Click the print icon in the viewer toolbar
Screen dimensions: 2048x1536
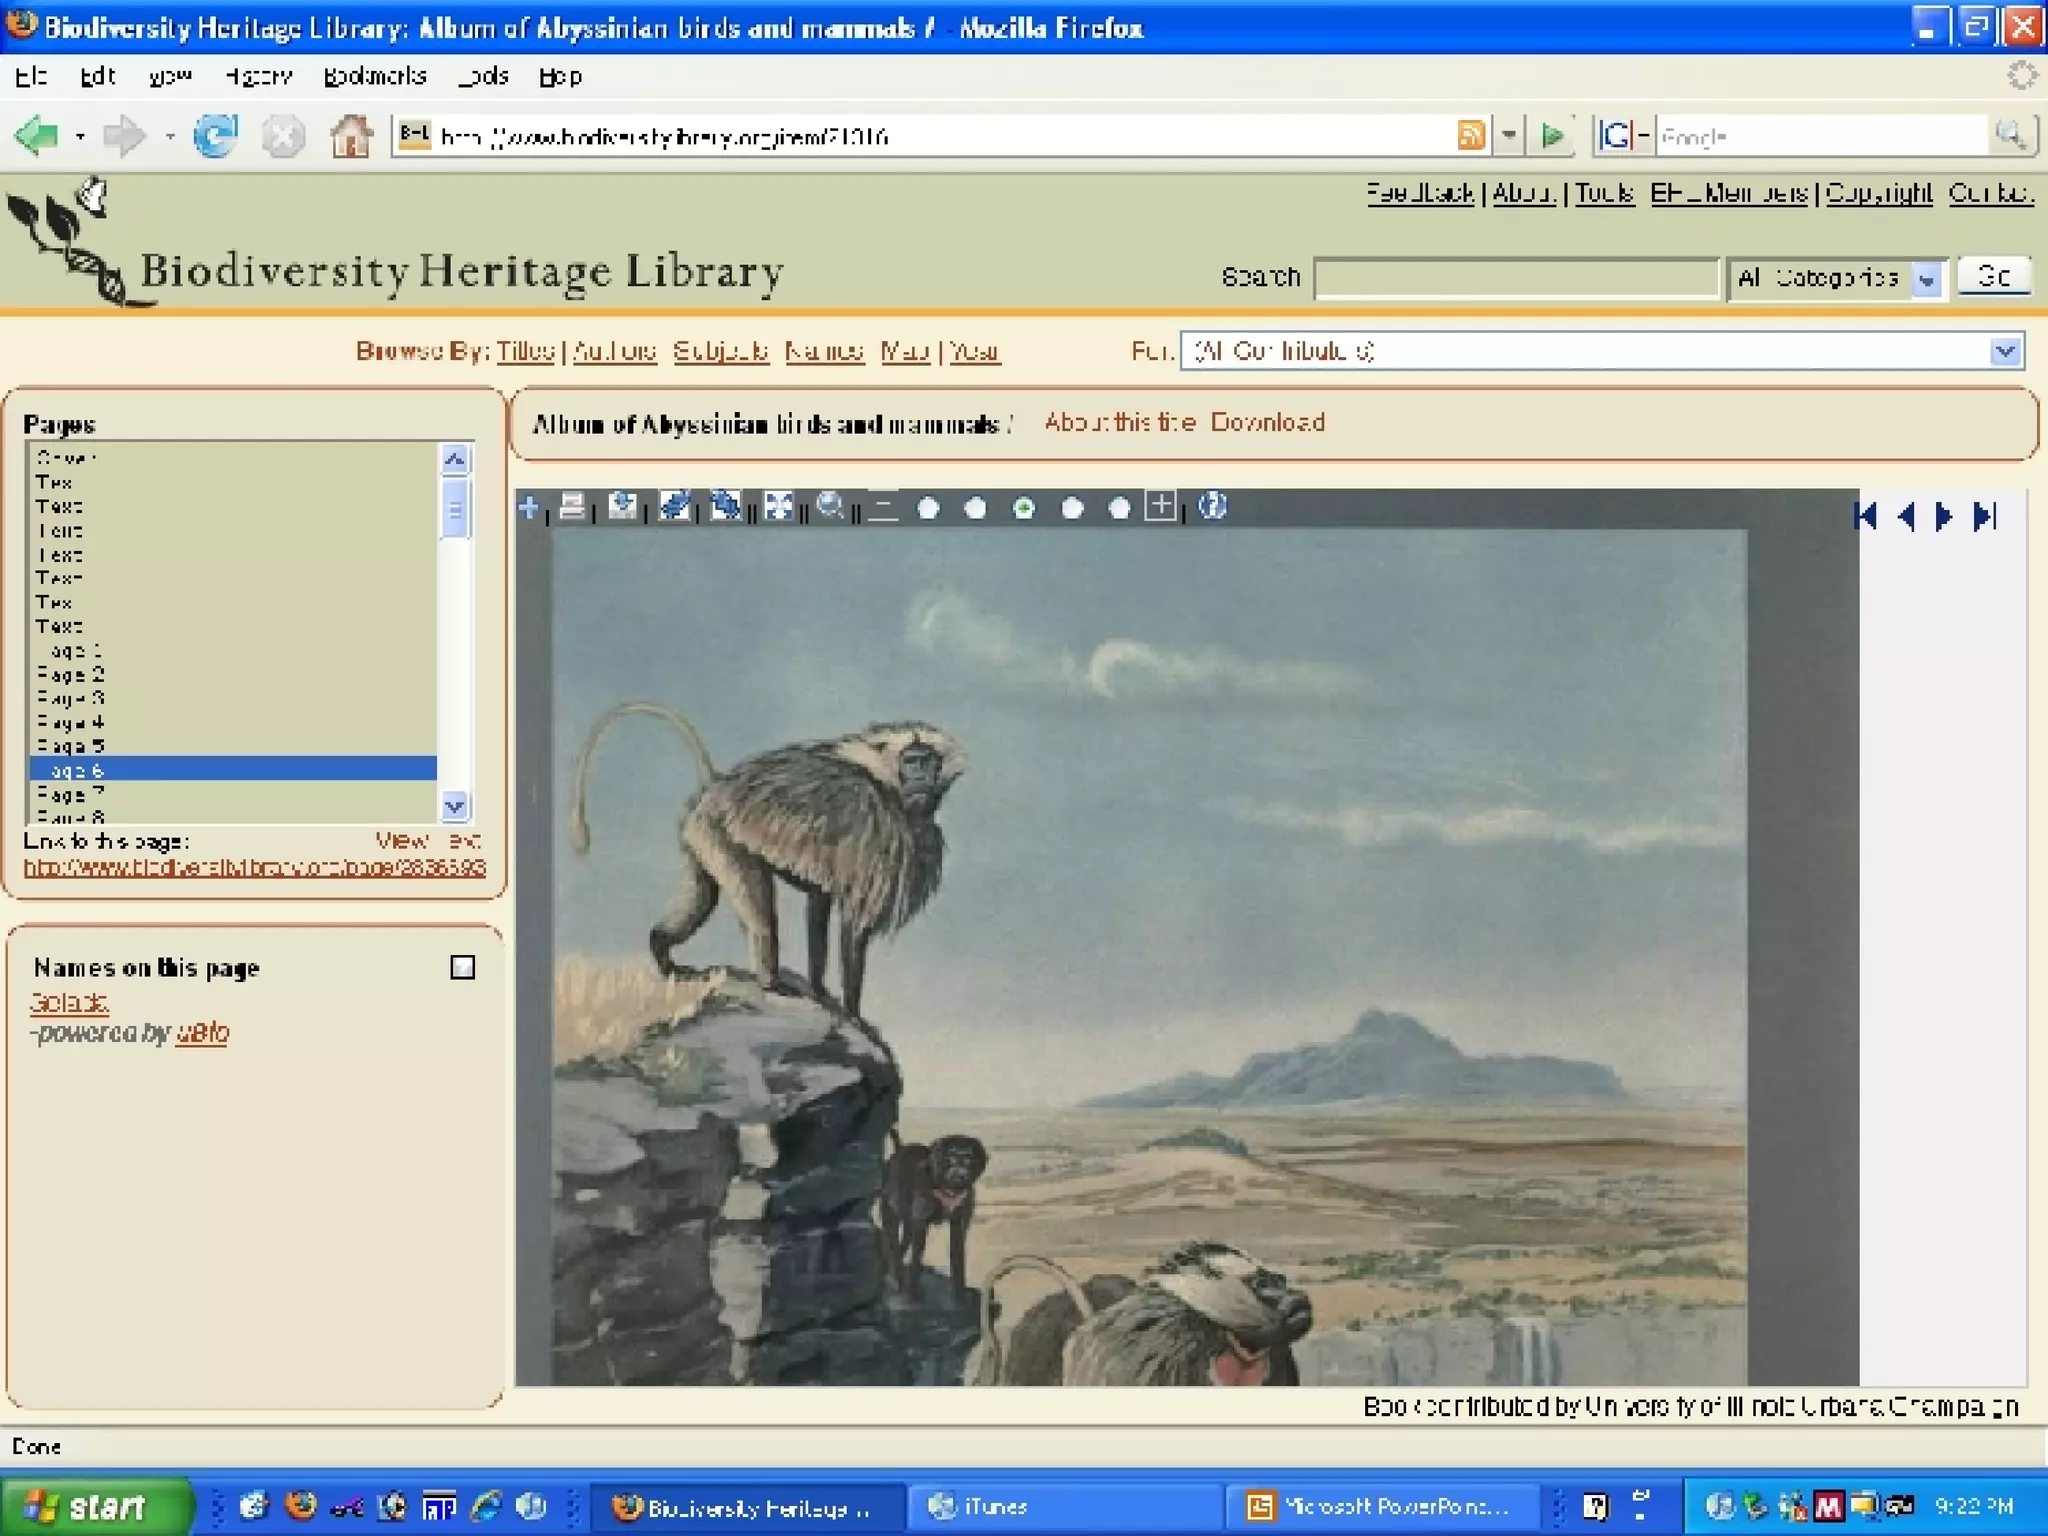pos(572,507)
